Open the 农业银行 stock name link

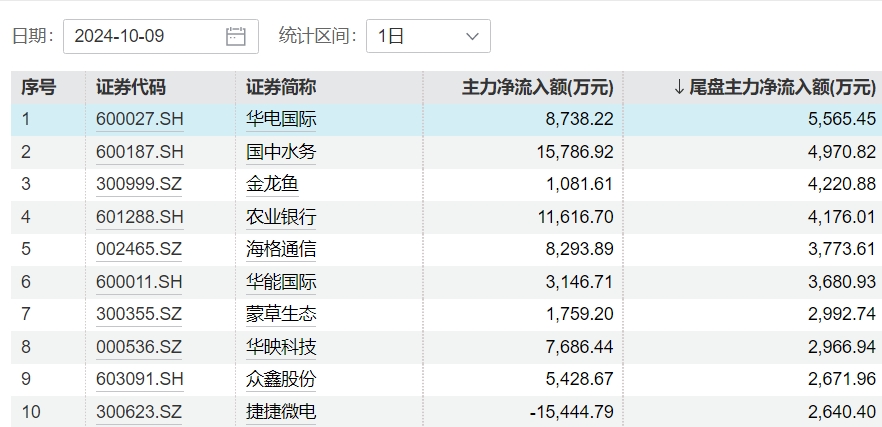click(281, 217)
